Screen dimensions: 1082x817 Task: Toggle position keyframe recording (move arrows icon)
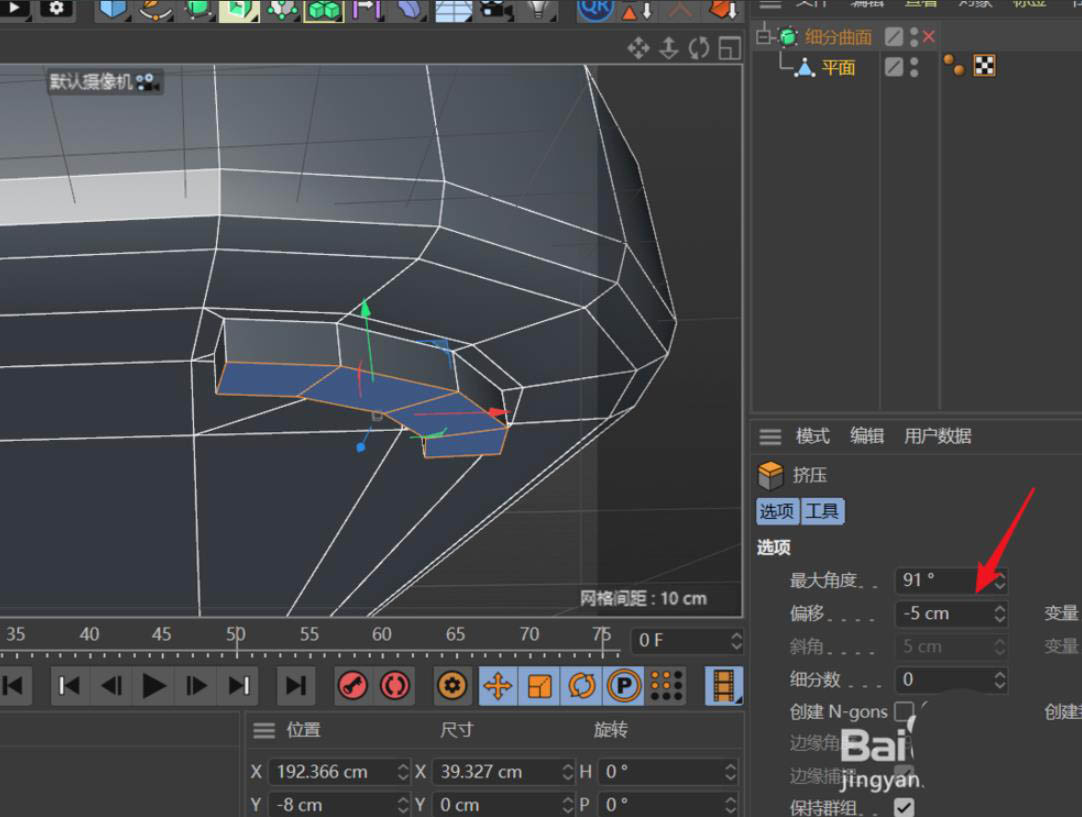click(x=497, y=686)
